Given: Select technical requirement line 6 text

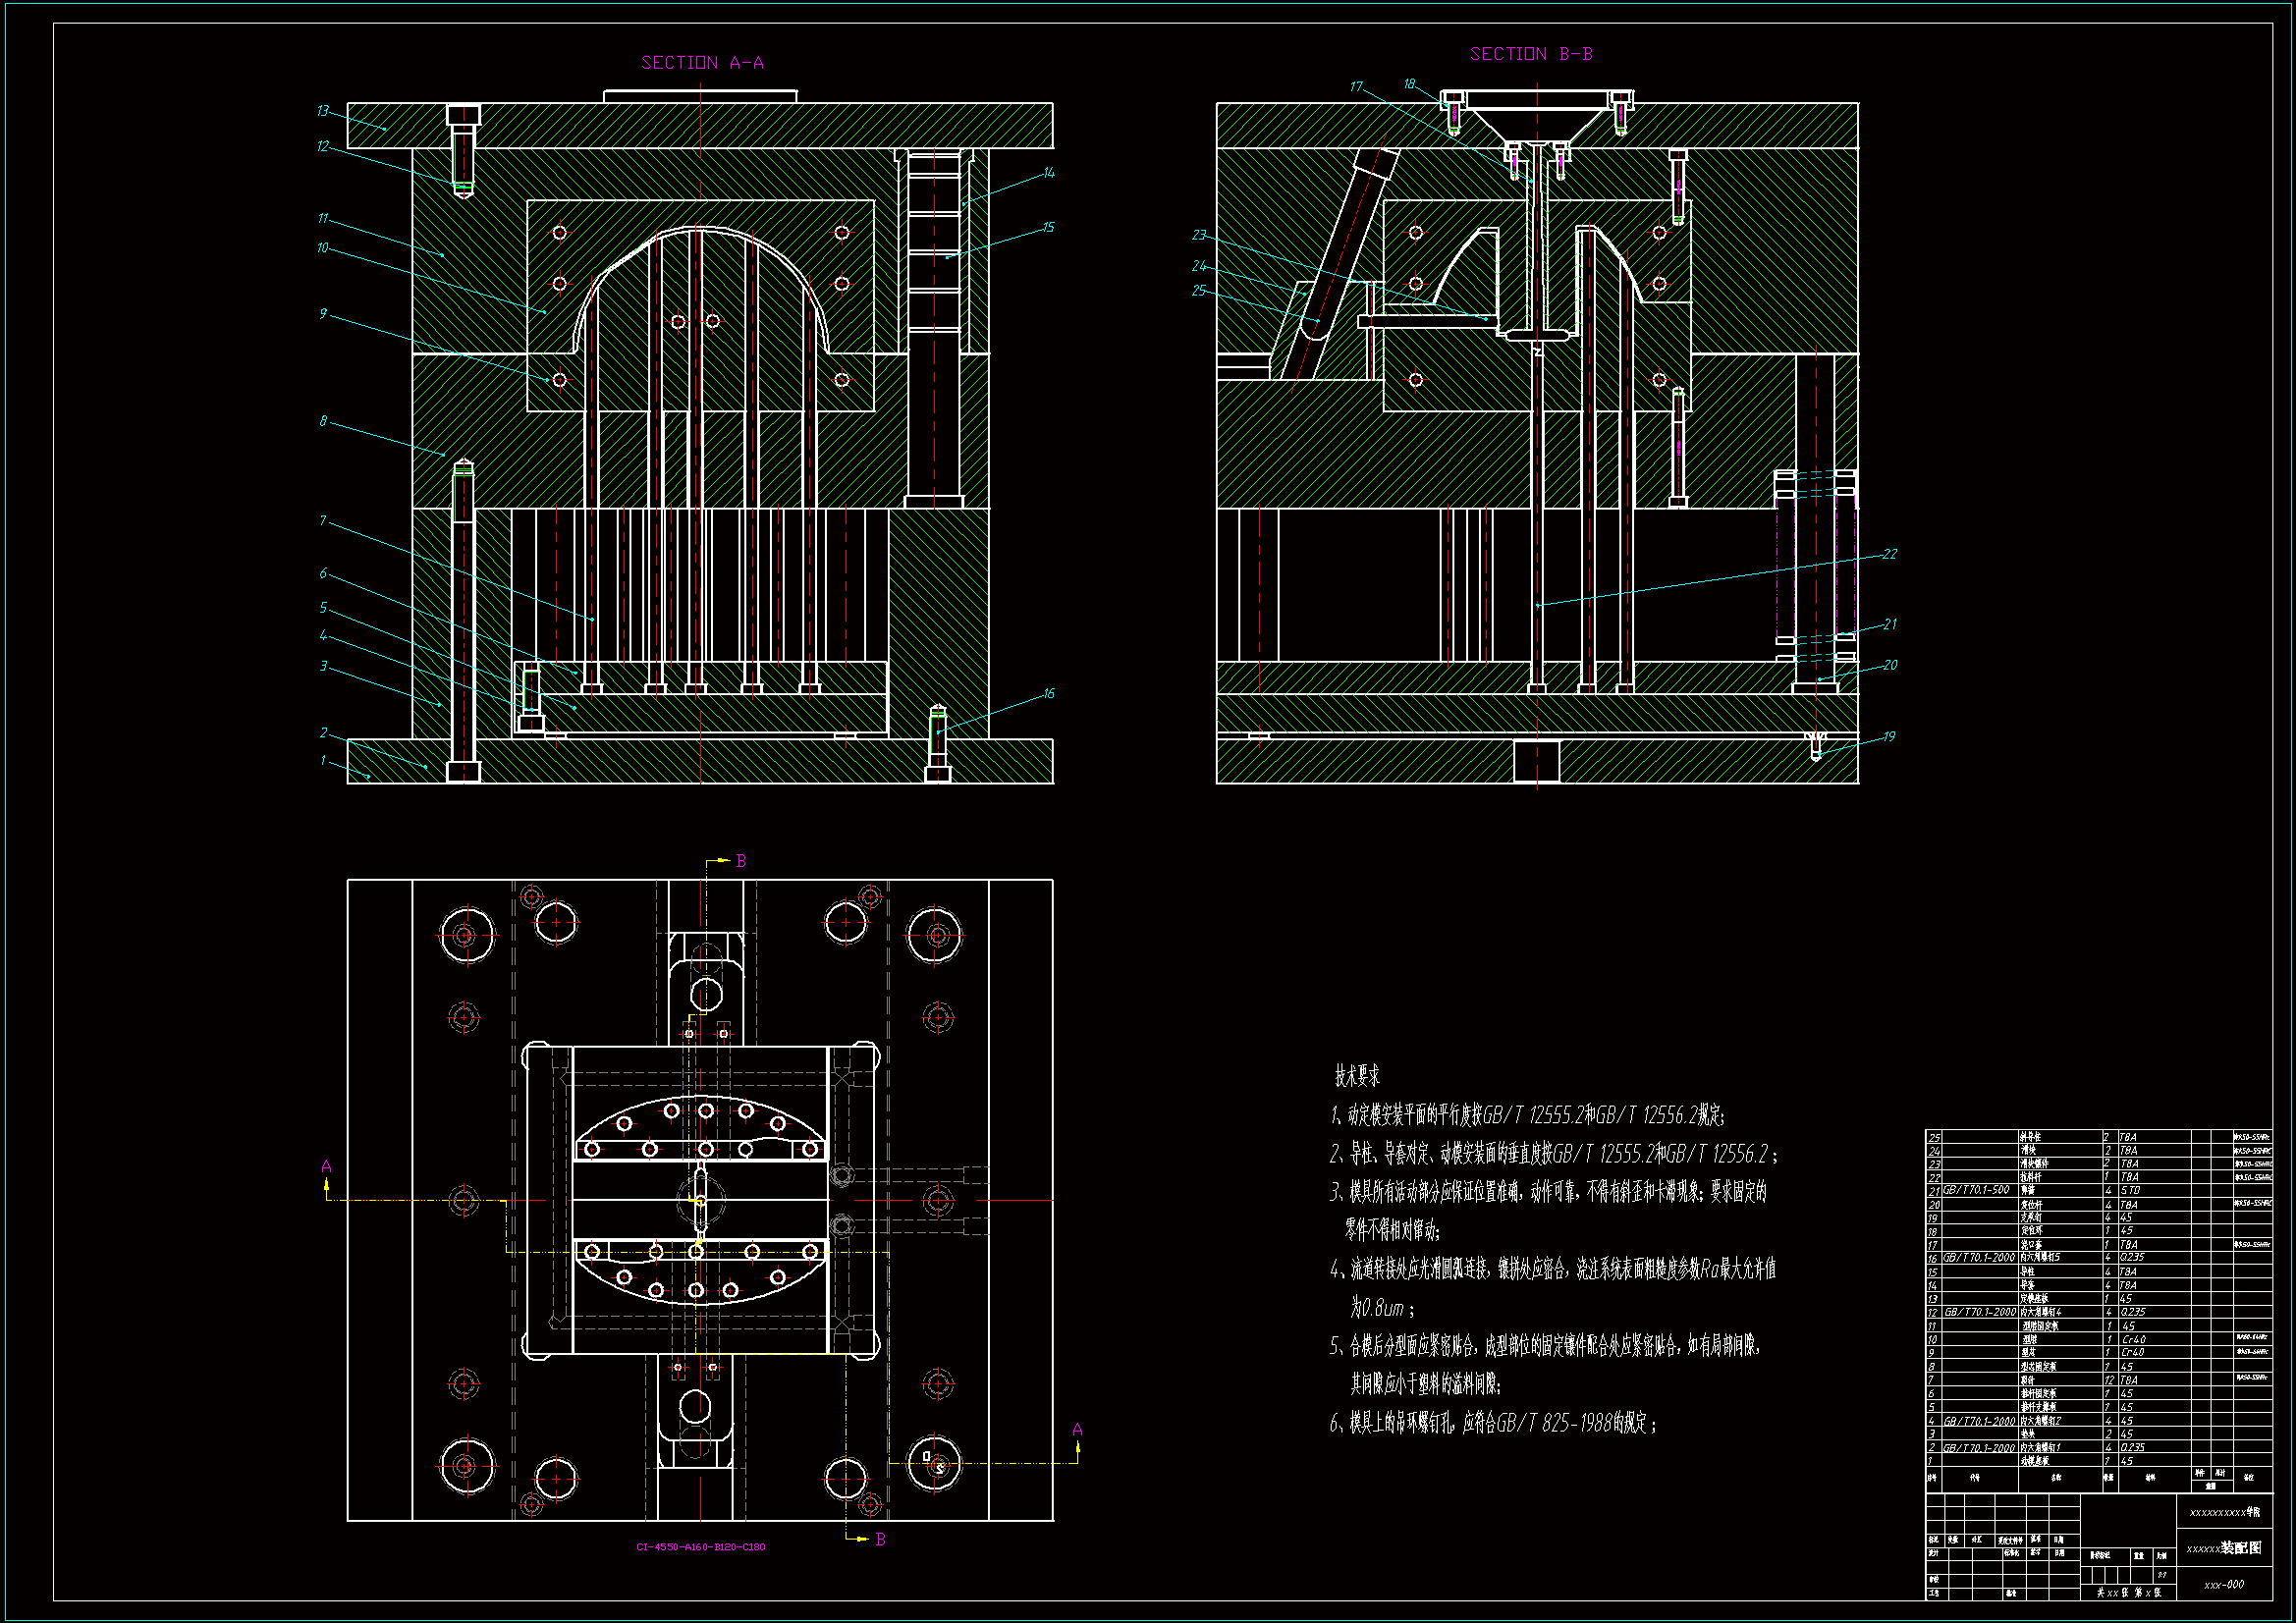Looking at the screenshot, I should click(1492, 1423).
